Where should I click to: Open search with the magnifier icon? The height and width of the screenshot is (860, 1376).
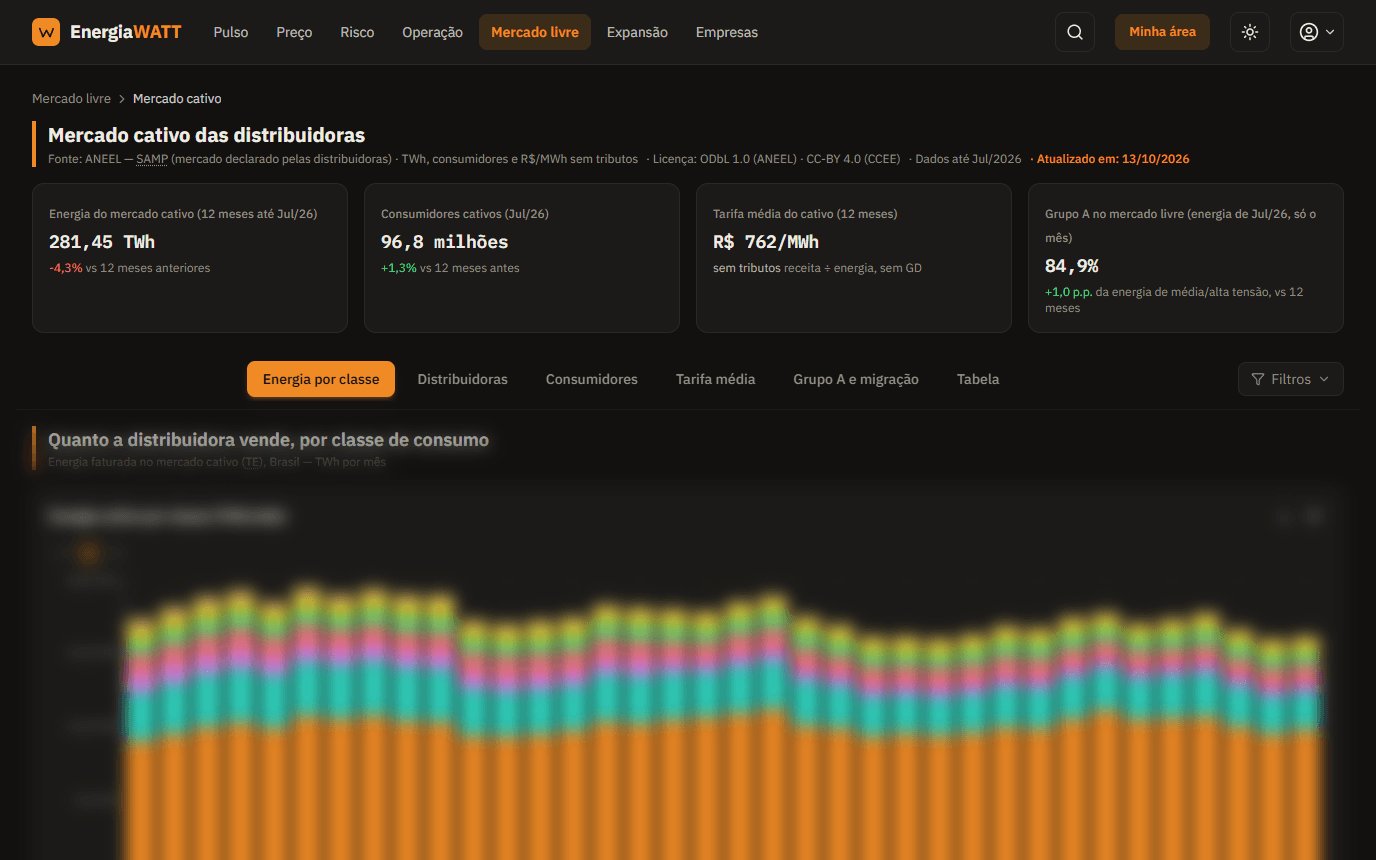tap(1075, 32)
